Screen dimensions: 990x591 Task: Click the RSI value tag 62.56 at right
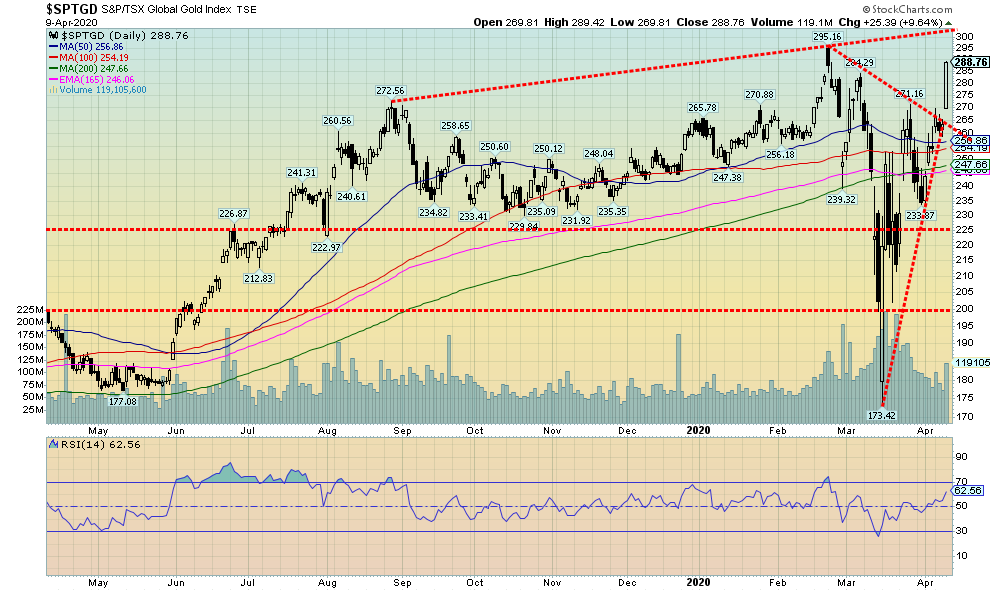(x=967, y=491)
